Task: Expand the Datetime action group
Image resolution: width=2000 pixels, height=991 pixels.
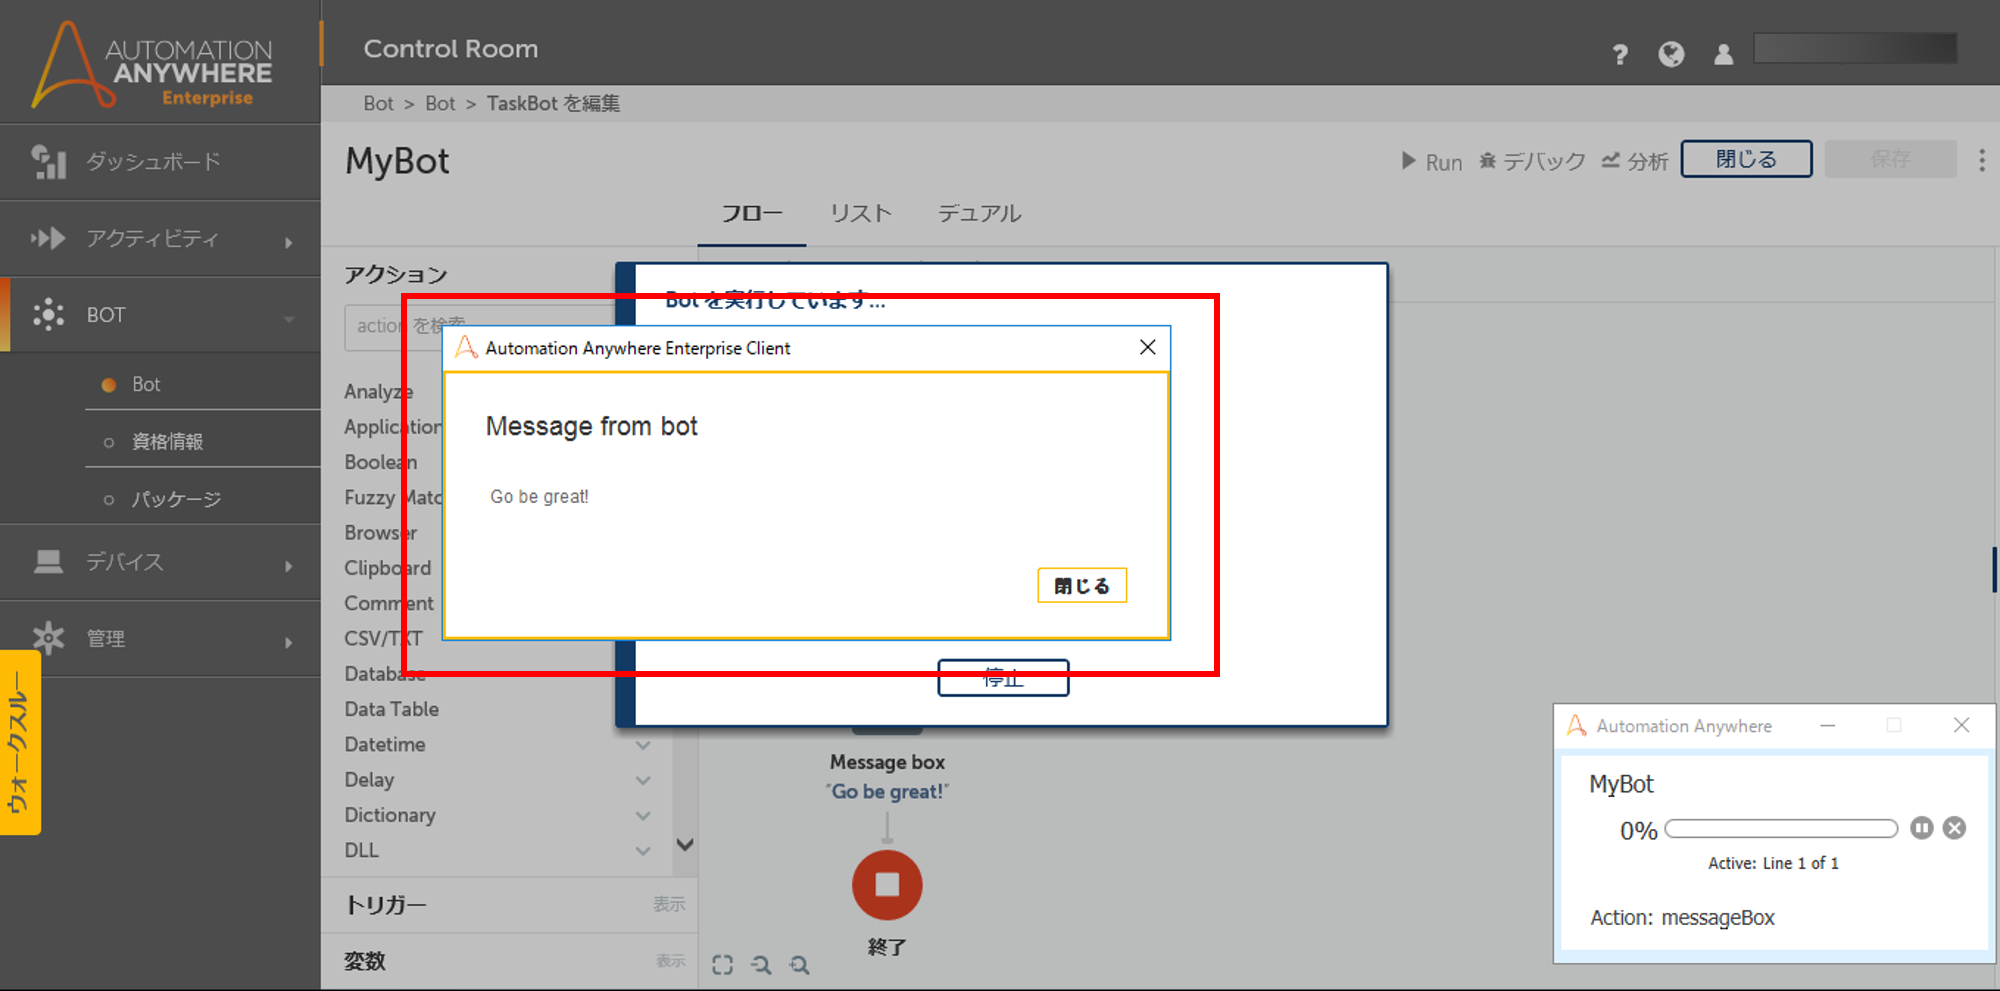Action: pos(643,745)
